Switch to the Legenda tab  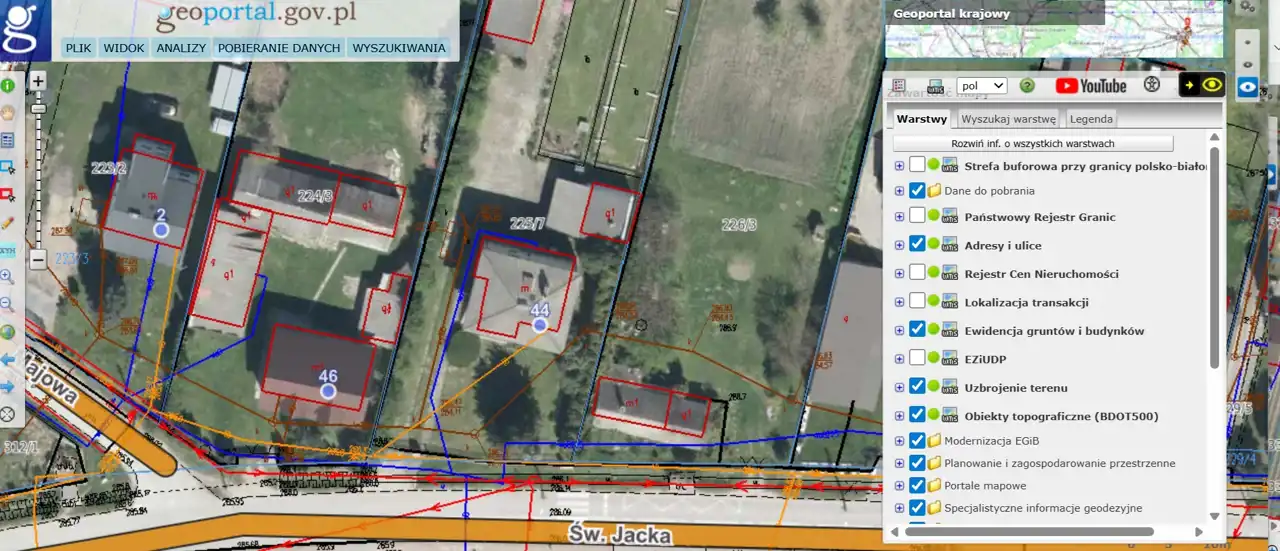click(1091, 119)
